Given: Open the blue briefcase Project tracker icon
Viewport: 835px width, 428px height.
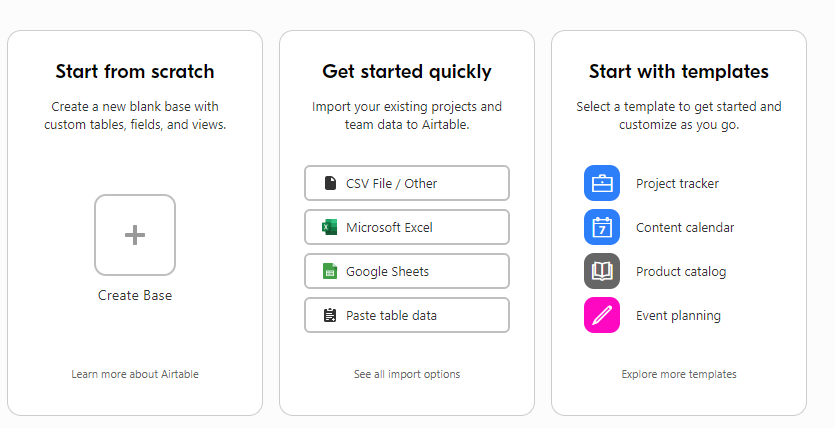Looking at the screenshot, I should point(602,183).
